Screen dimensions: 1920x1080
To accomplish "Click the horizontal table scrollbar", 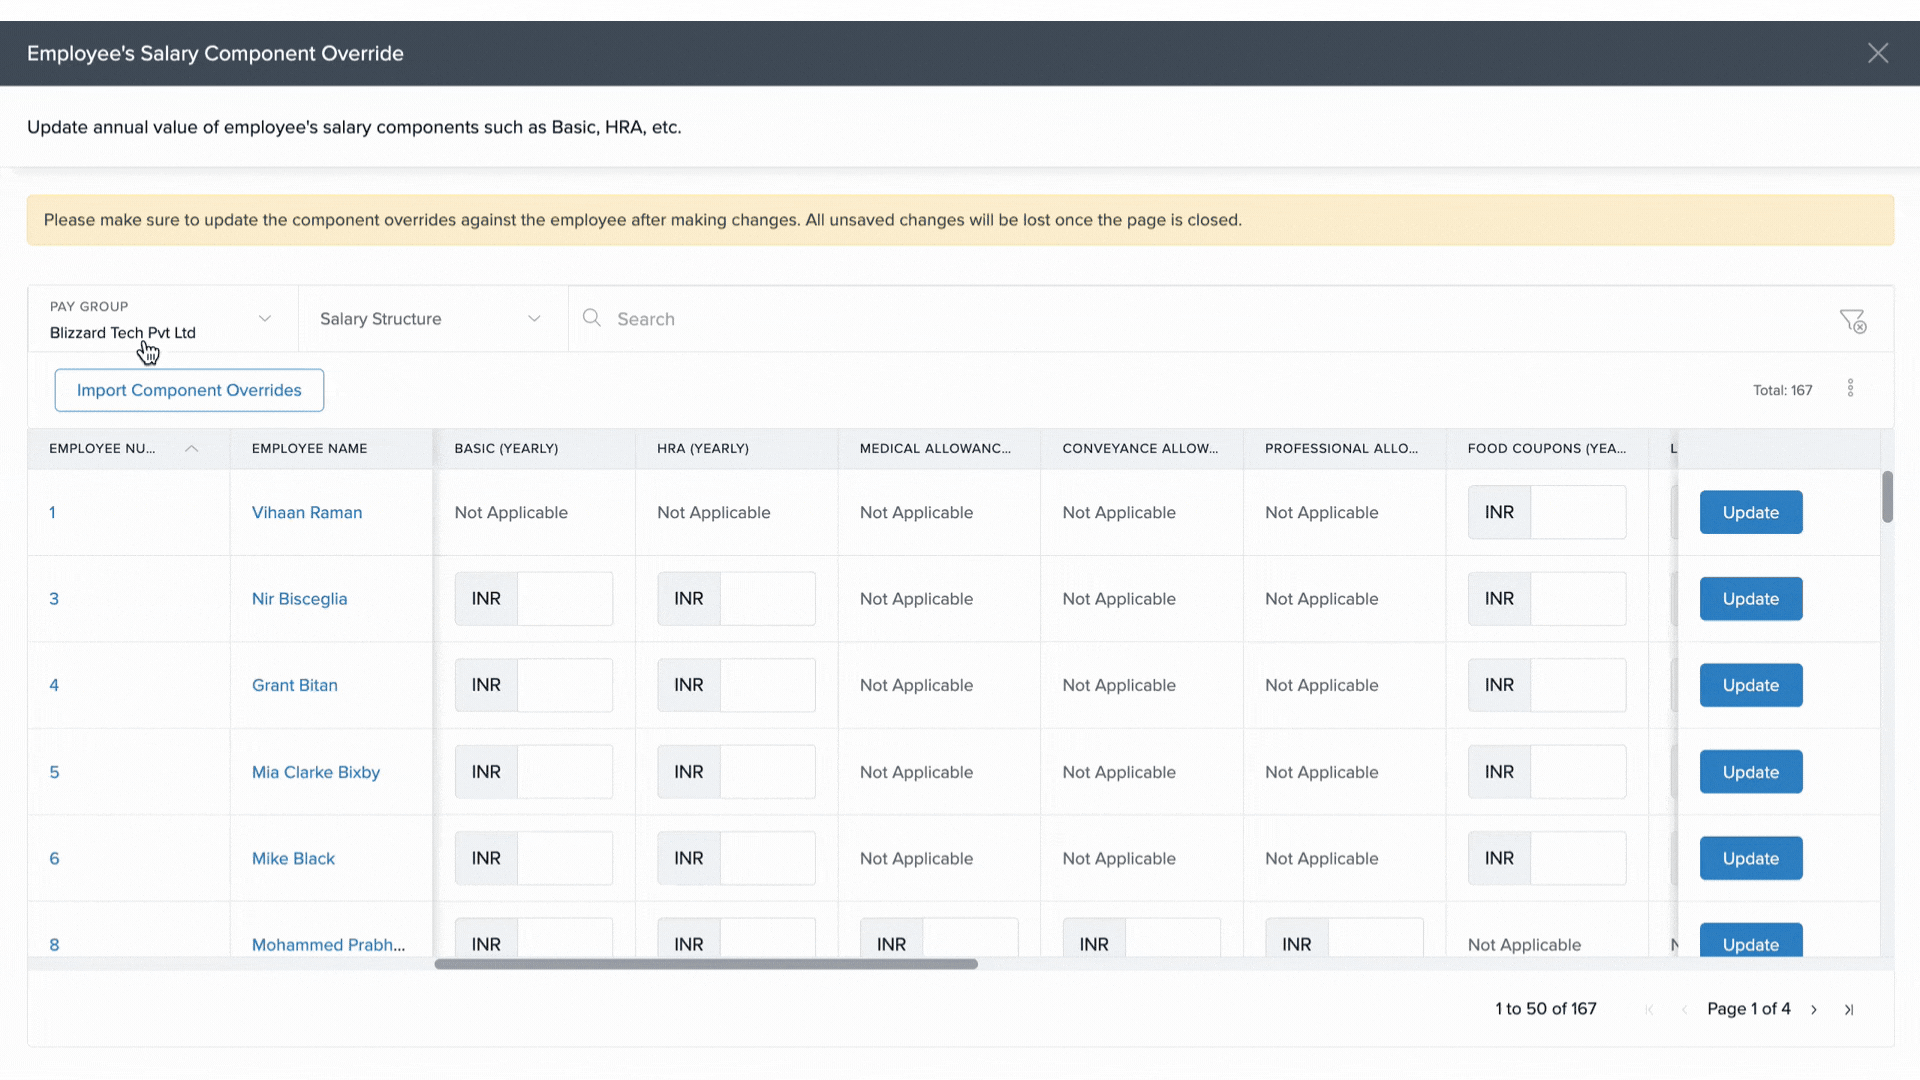I will coord(705,964).
